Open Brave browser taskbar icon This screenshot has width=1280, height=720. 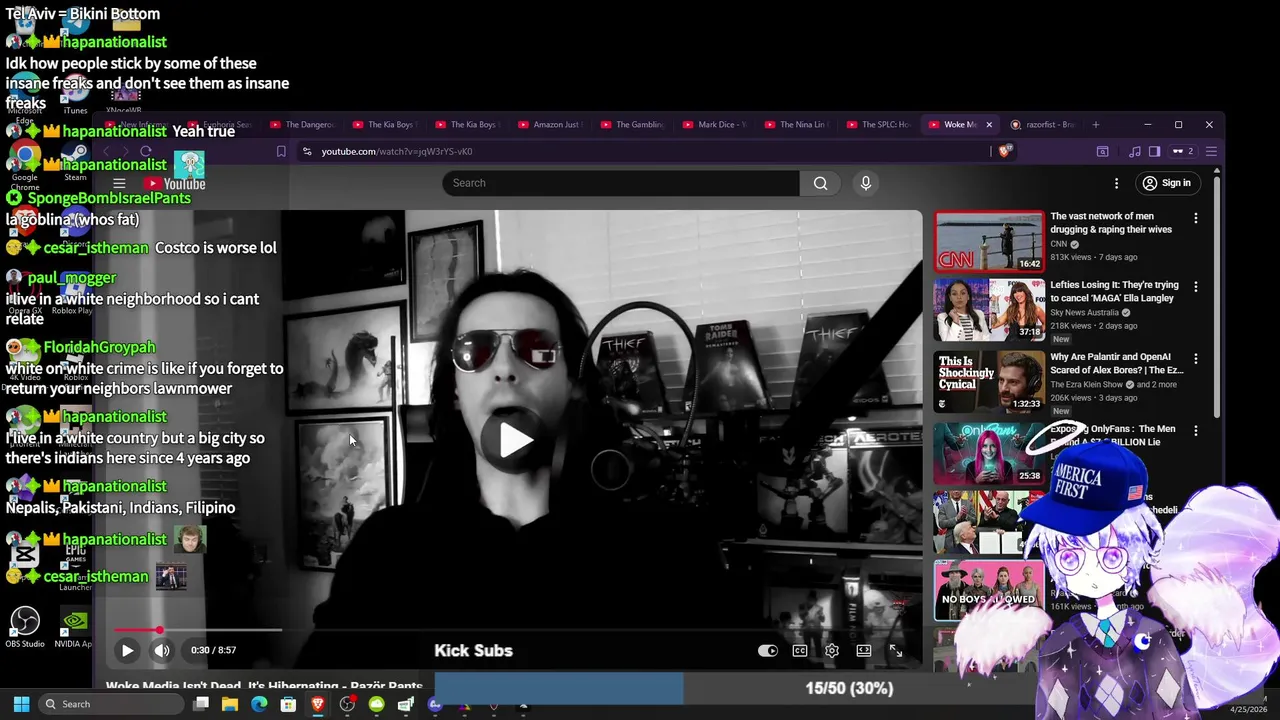click(318, 704)
